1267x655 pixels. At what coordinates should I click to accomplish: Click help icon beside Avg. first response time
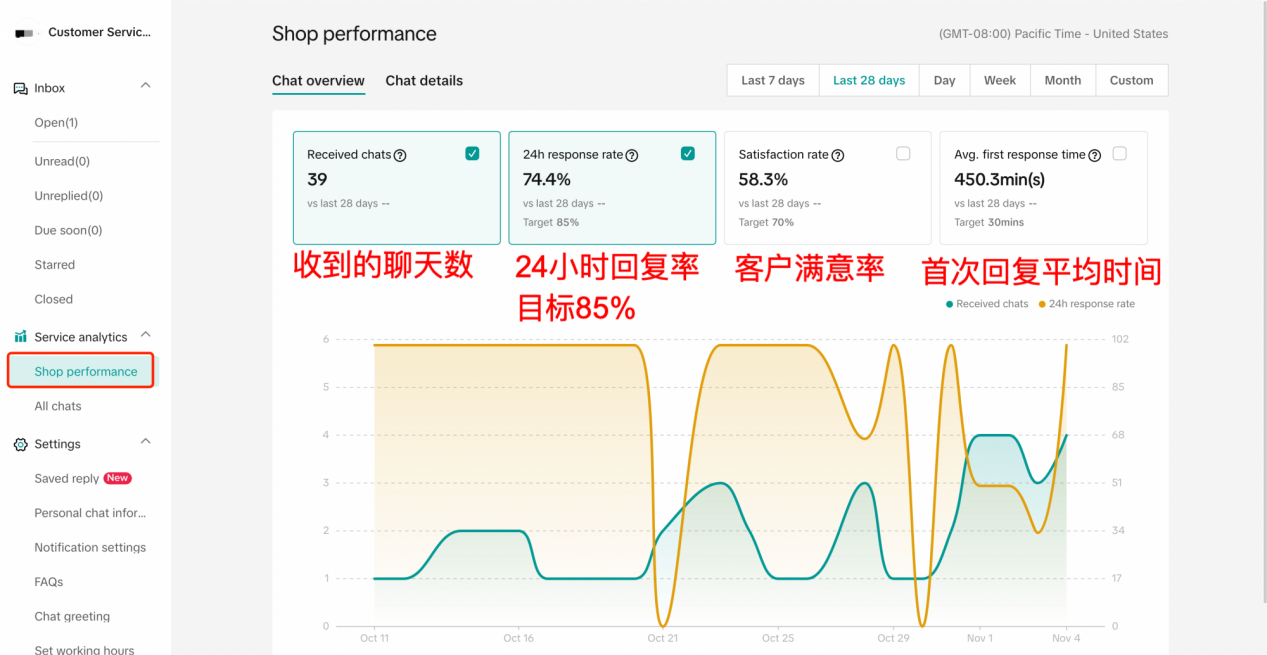coord(1095,155)
